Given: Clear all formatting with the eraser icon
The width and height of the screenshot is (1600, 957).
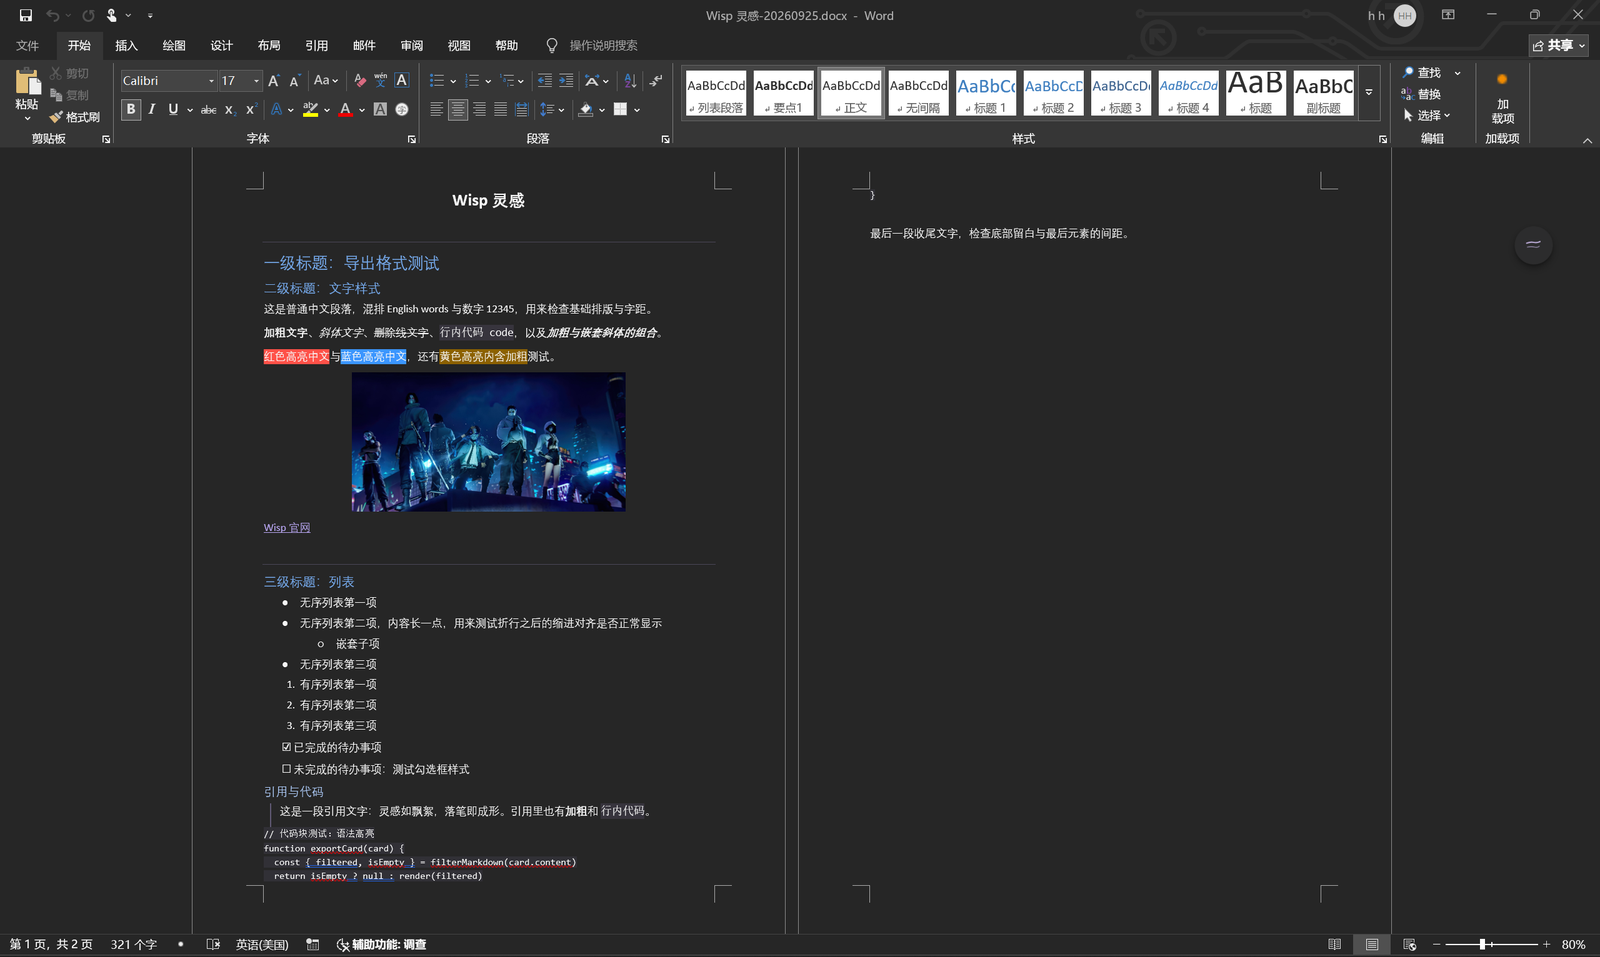Looking at the screenshot, I should tap(360, 81).
